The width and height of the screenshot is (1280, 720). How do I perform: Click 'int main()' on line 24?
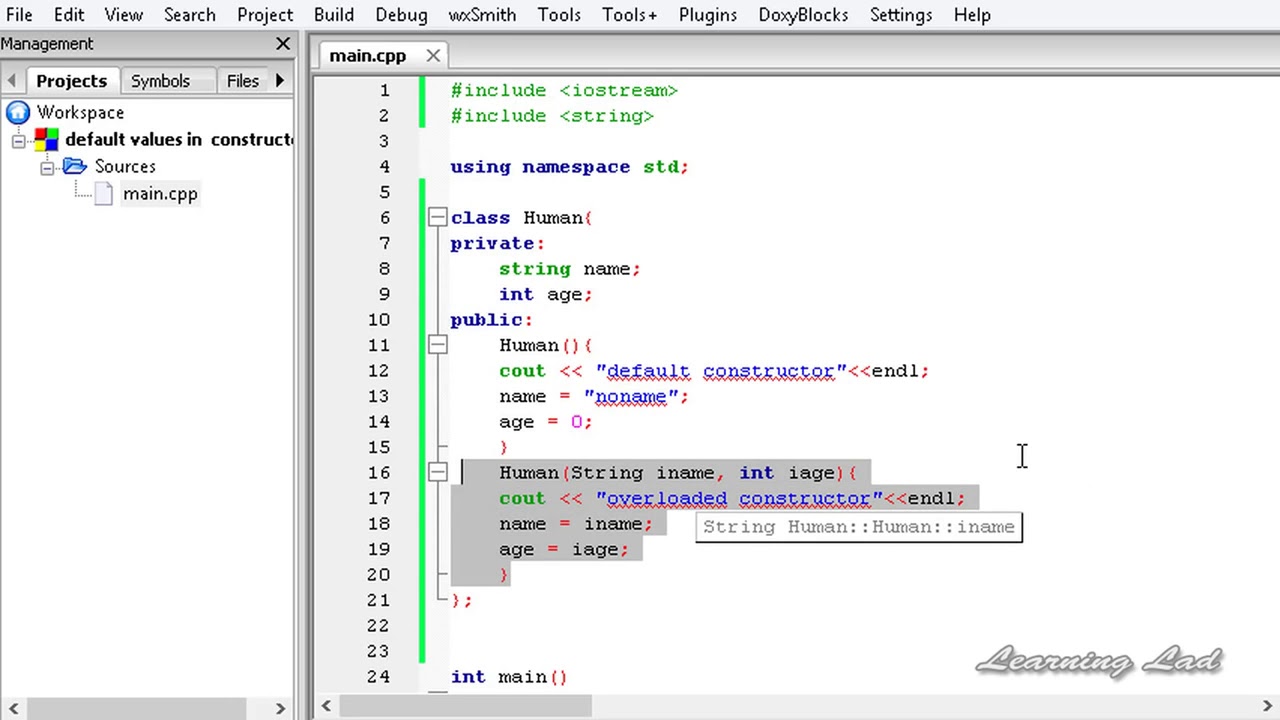(509, 677)
